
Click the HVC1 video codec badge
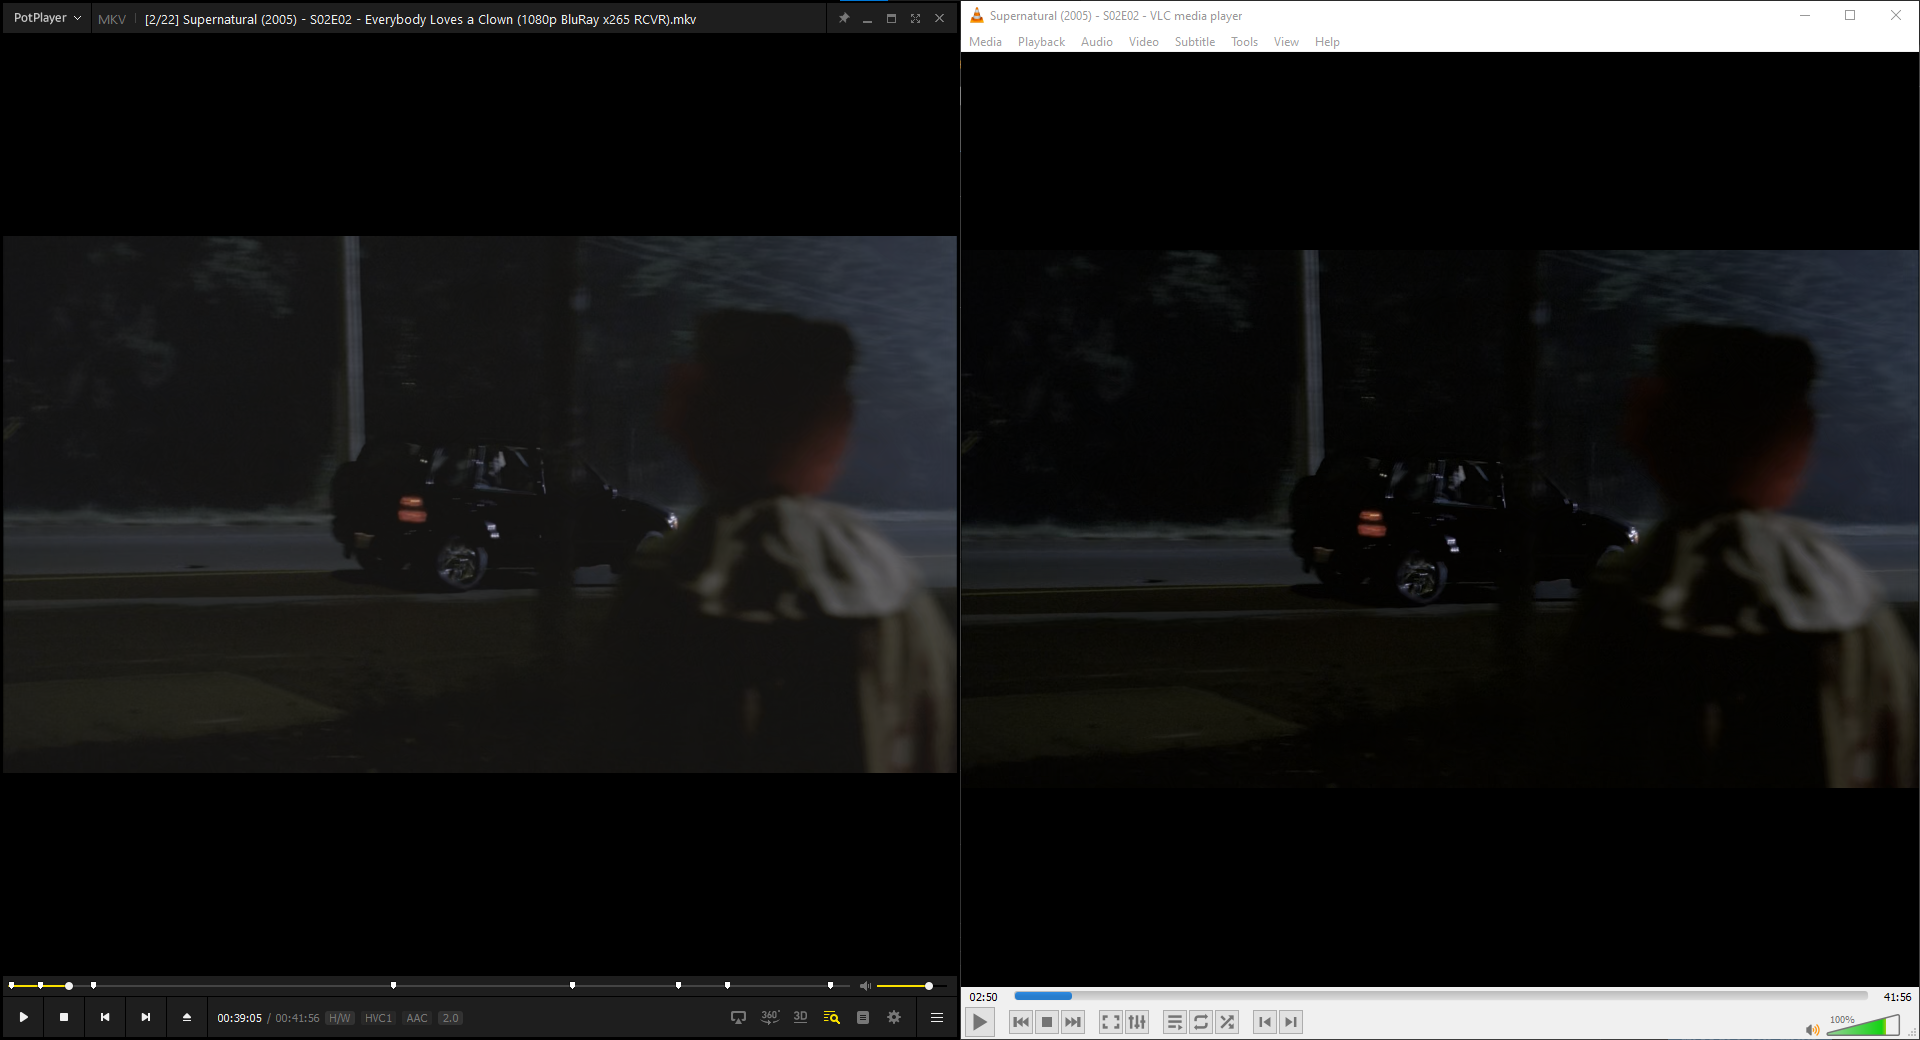[x=378, y=1018]
